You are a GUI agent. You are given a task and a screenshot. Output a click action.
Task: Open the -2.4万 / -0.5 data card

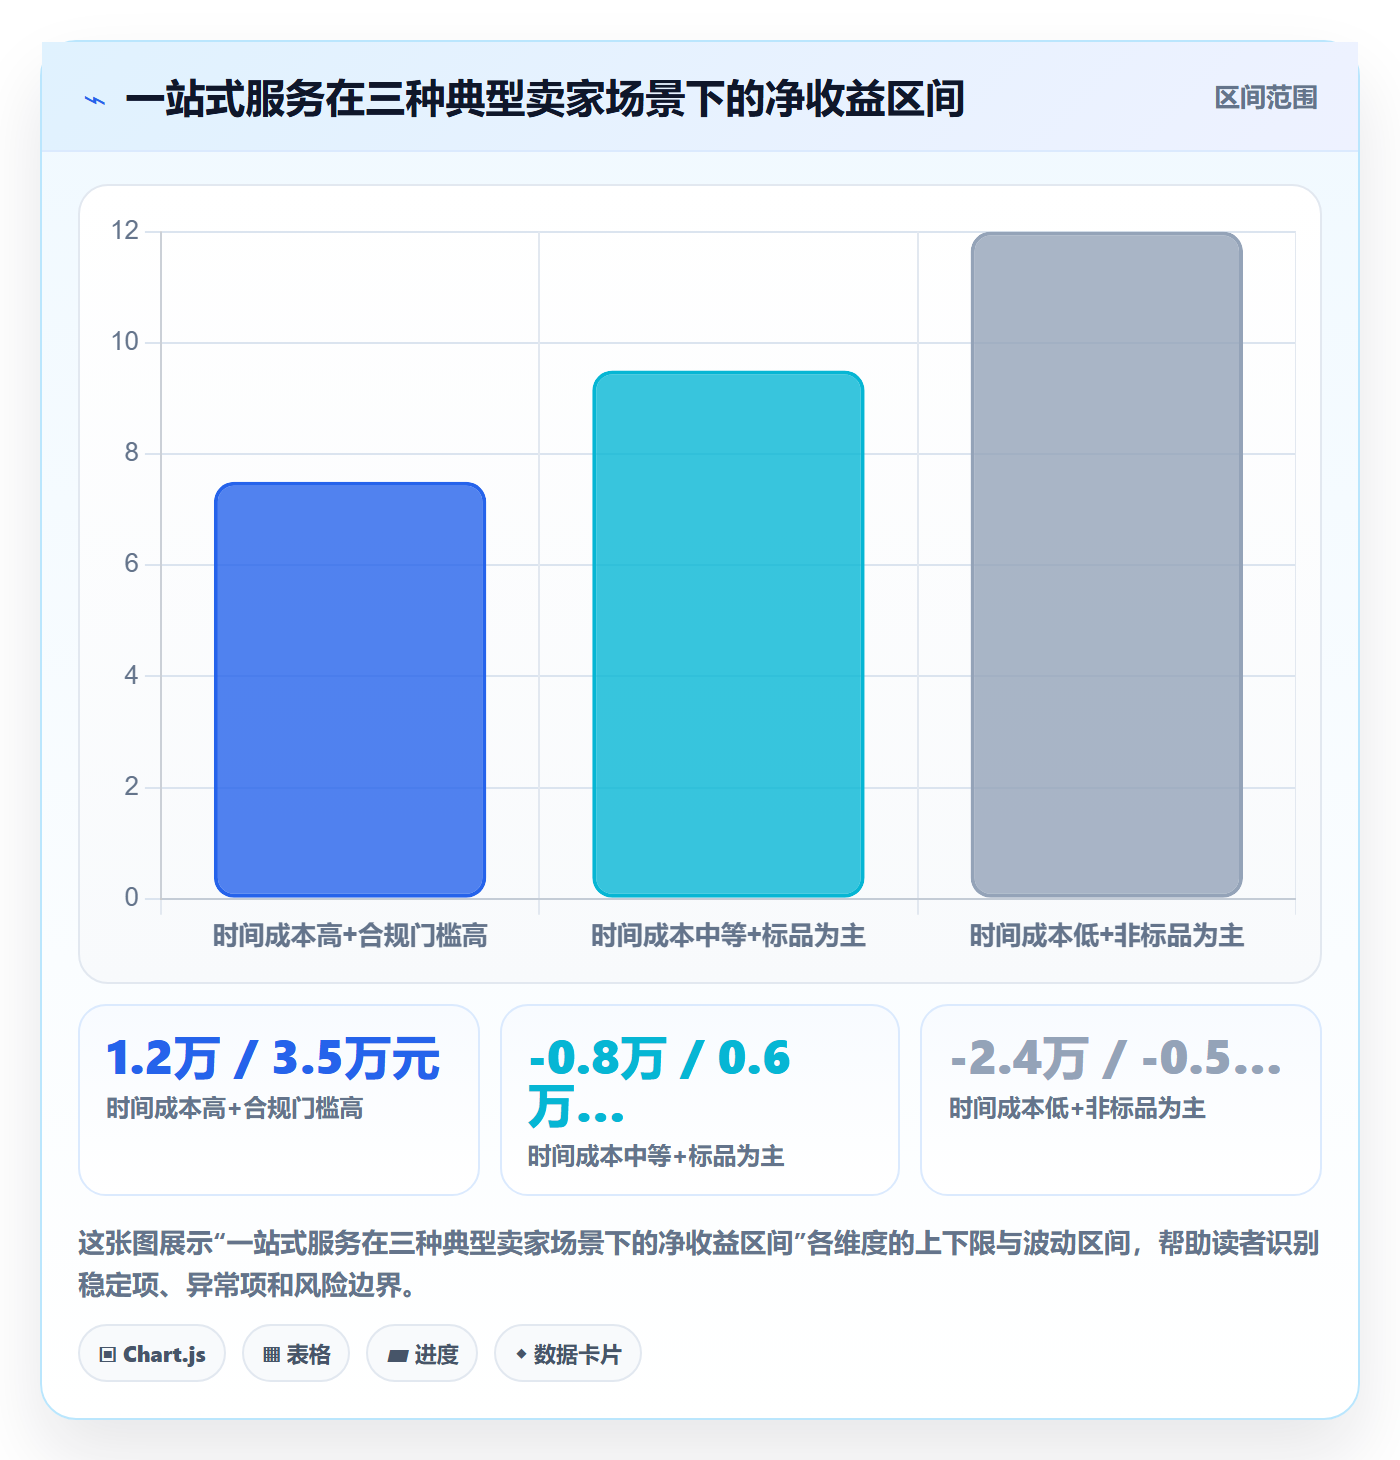(1121, 1100)
